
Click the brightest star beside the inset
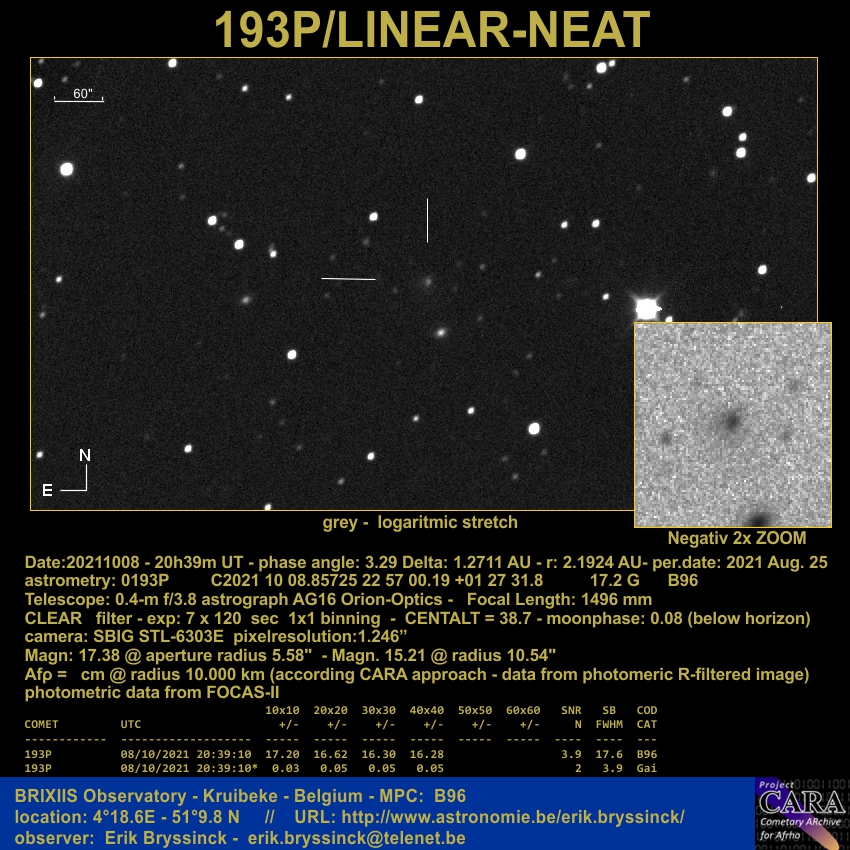point(647,308)
